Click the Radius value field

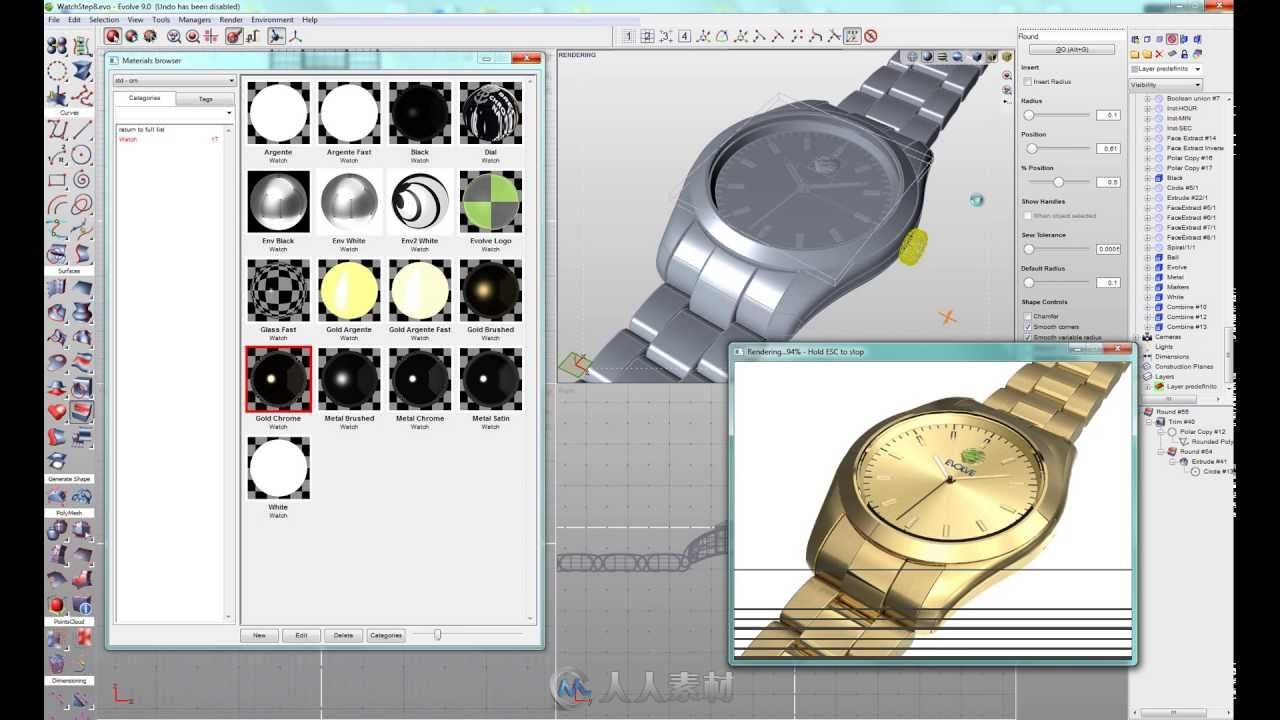click(1108, 115)
